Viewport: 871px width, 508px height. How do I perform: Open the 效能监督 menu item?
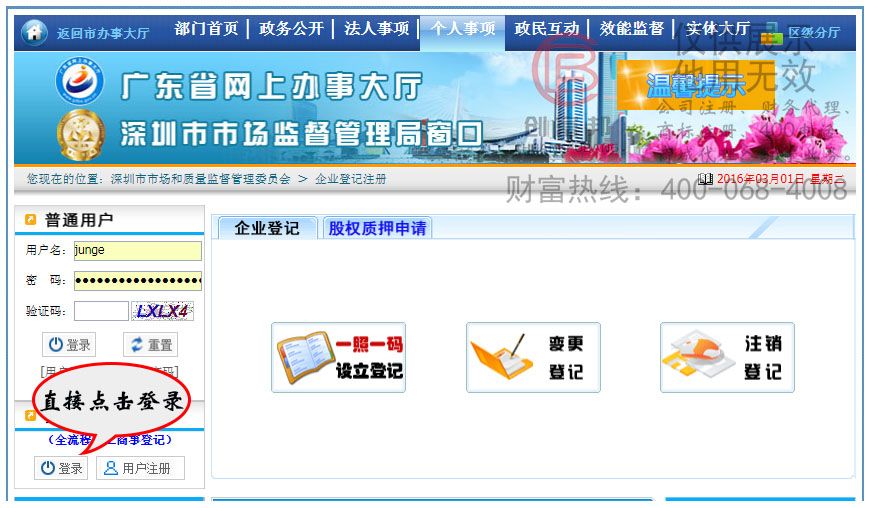(x=632, y=28)
